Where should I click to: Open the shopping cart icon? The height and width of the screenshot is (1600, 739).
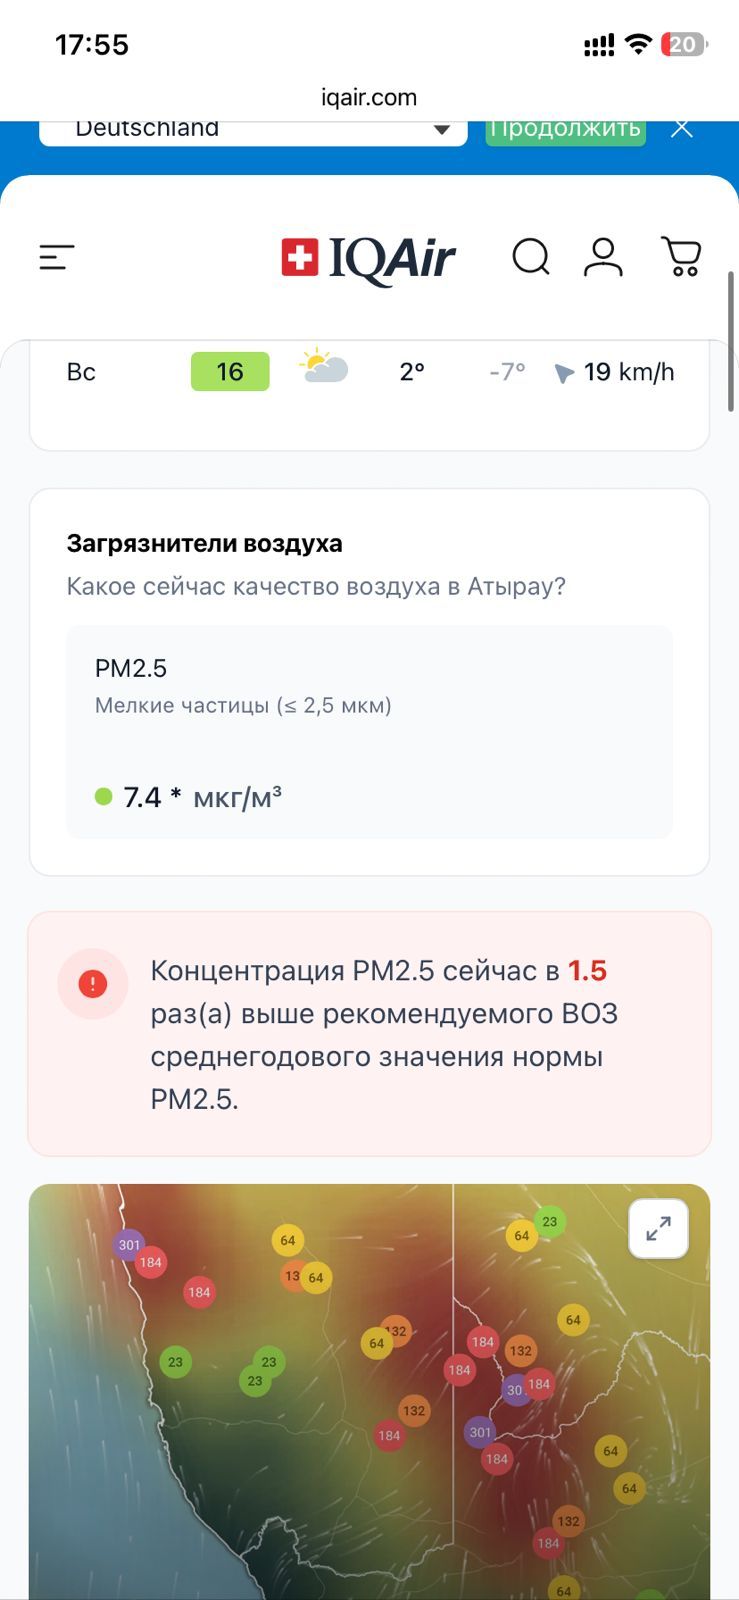681,258
